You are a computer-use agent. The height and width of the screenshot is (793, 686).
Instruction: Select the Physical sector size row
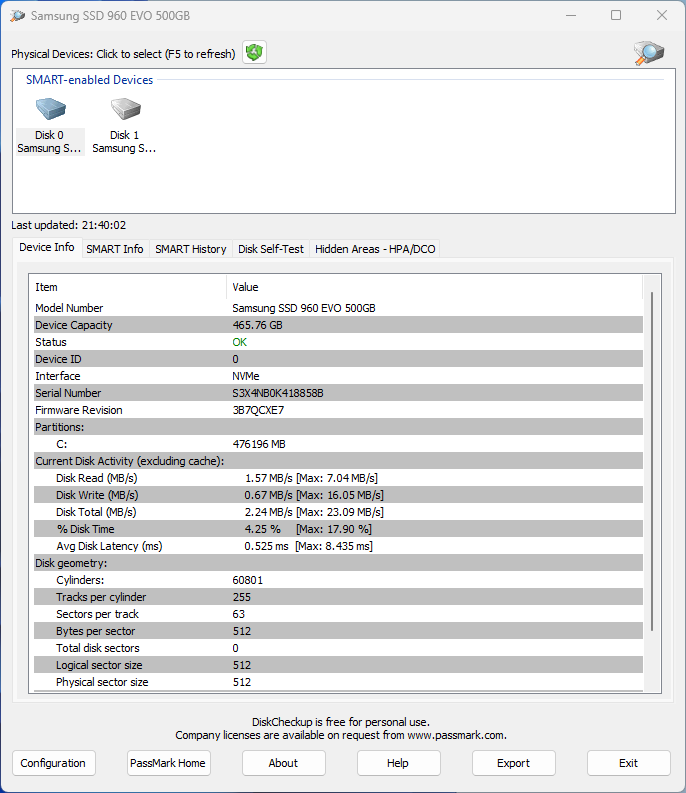click(338, 682)
